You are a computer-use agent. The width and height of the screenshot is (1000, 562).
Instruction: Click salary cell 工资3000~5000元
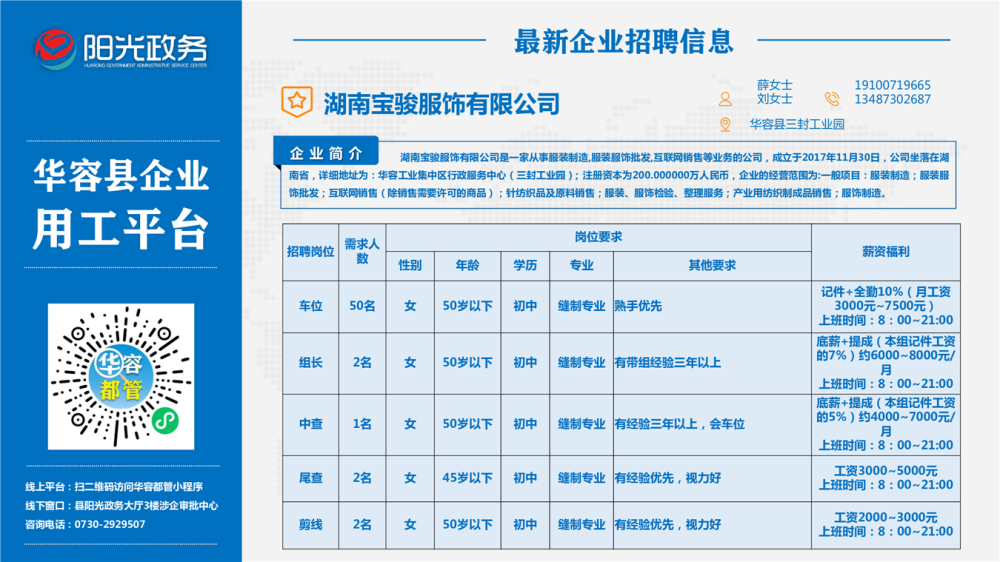click(886, 478)
